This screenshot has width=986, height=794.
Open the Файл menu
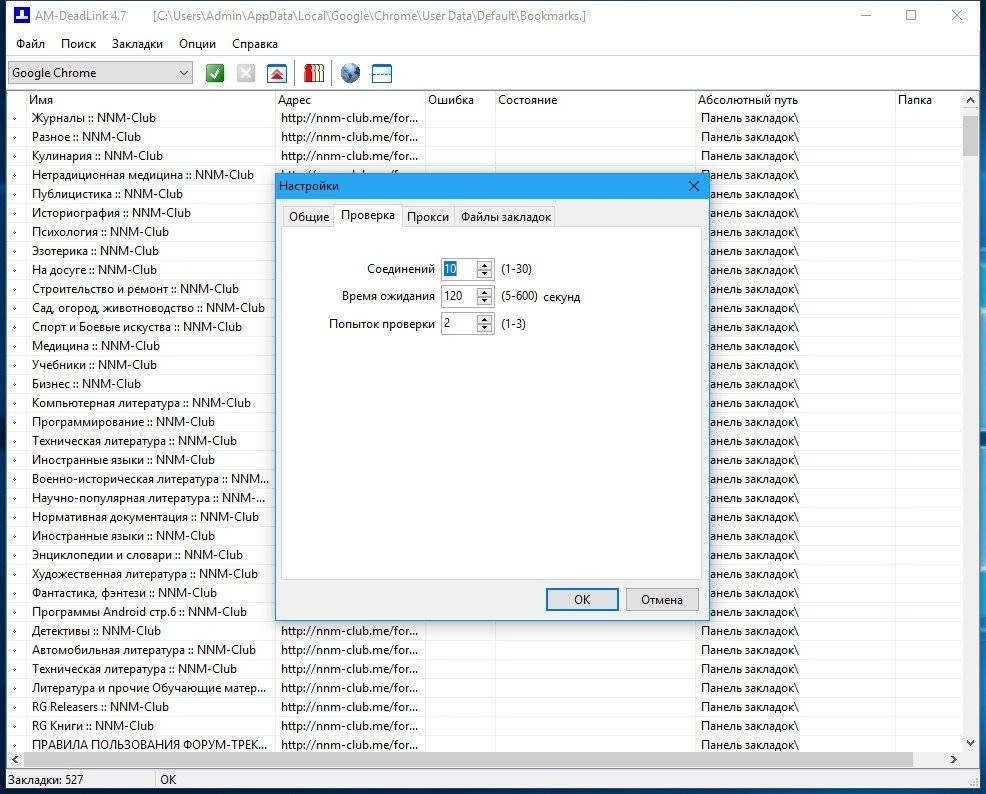(30, 43)
